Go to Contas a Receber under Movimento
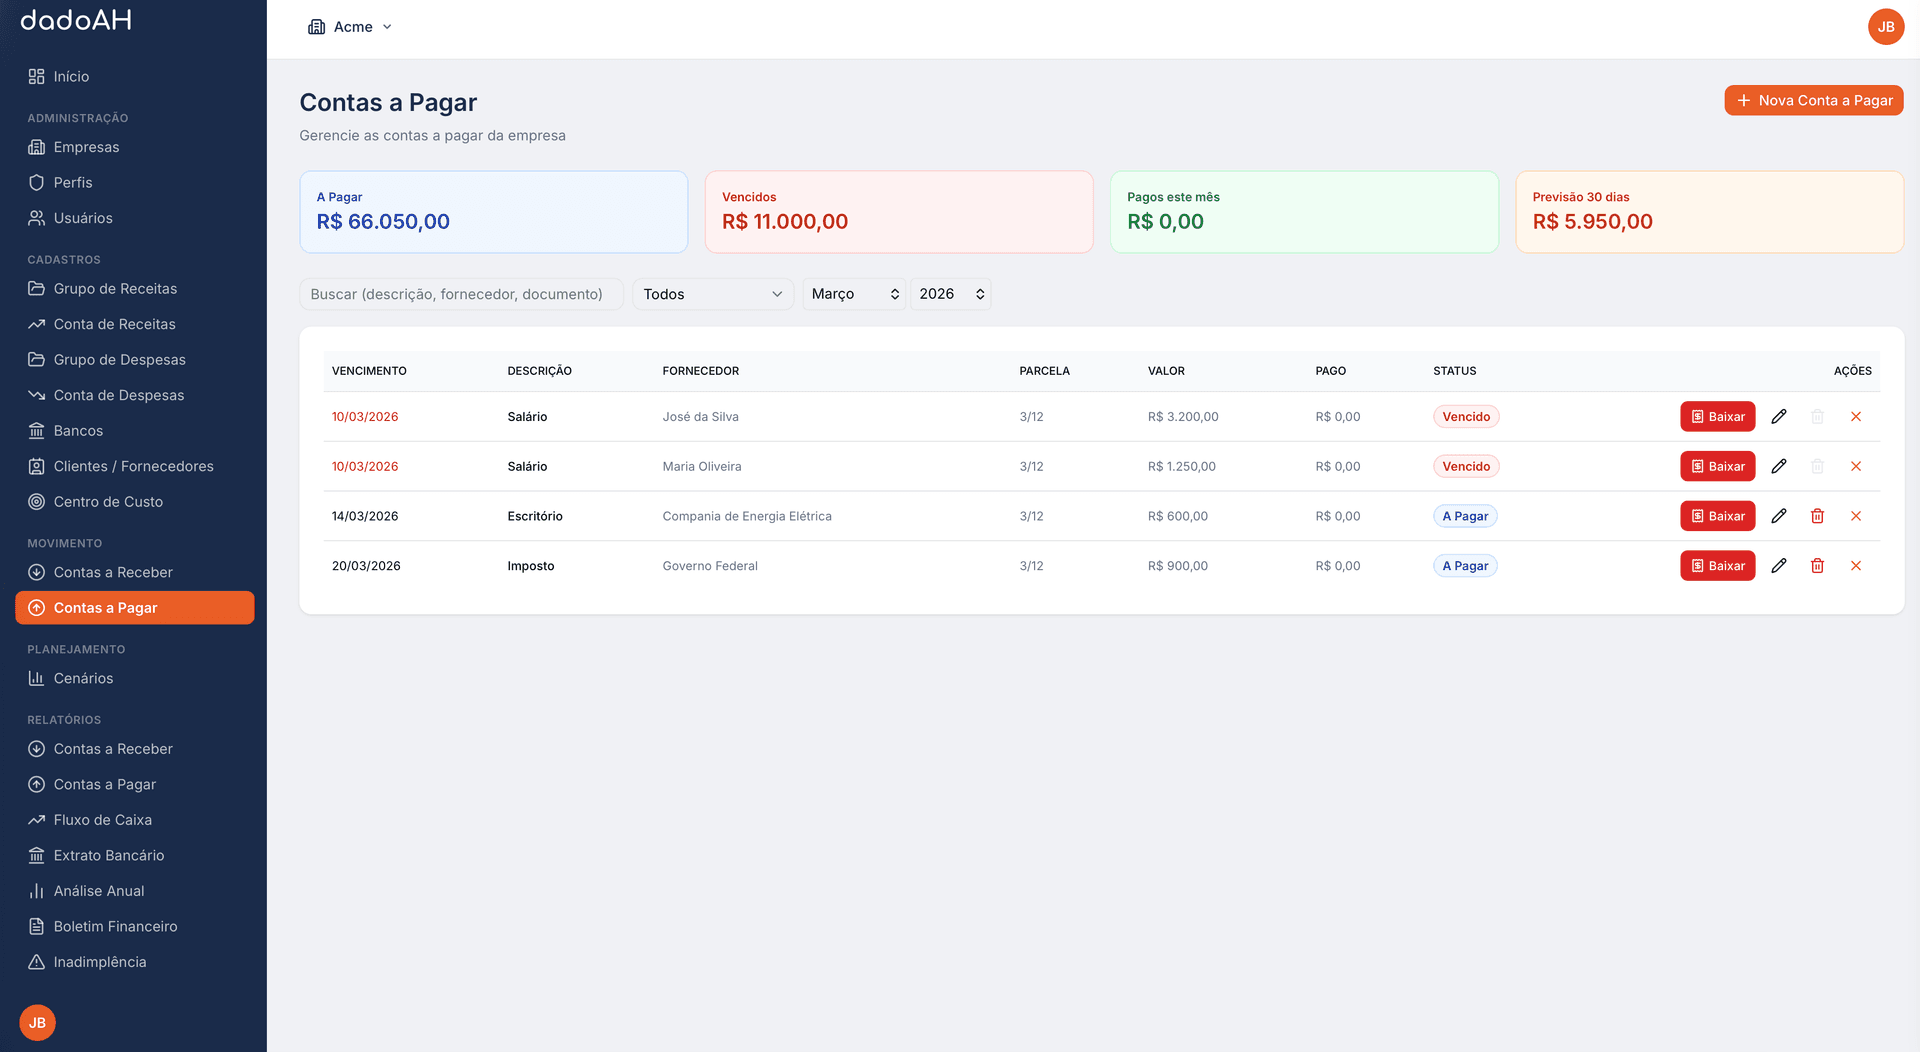 (113, 572)
